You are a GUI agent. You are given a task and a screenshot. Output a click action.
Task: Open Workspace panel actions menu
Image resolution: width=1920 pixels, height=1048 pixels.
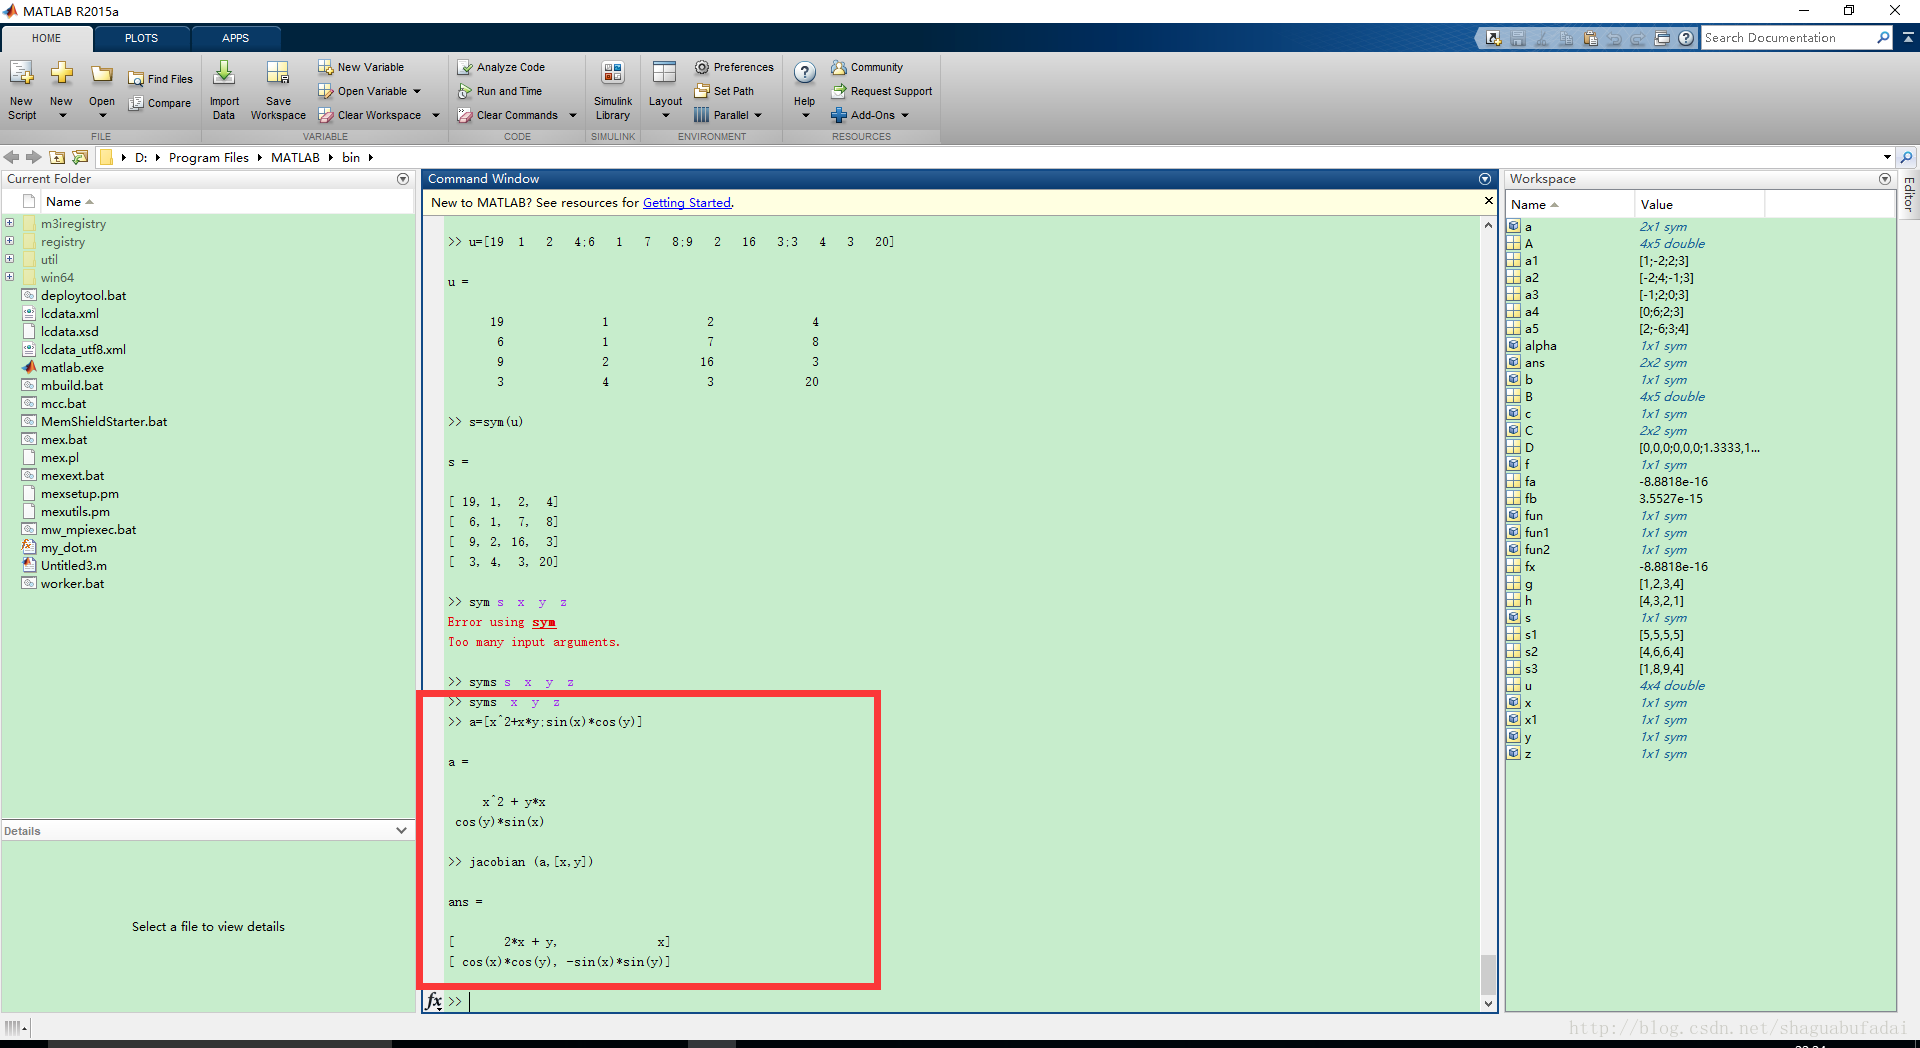(x=1885, y=179)
